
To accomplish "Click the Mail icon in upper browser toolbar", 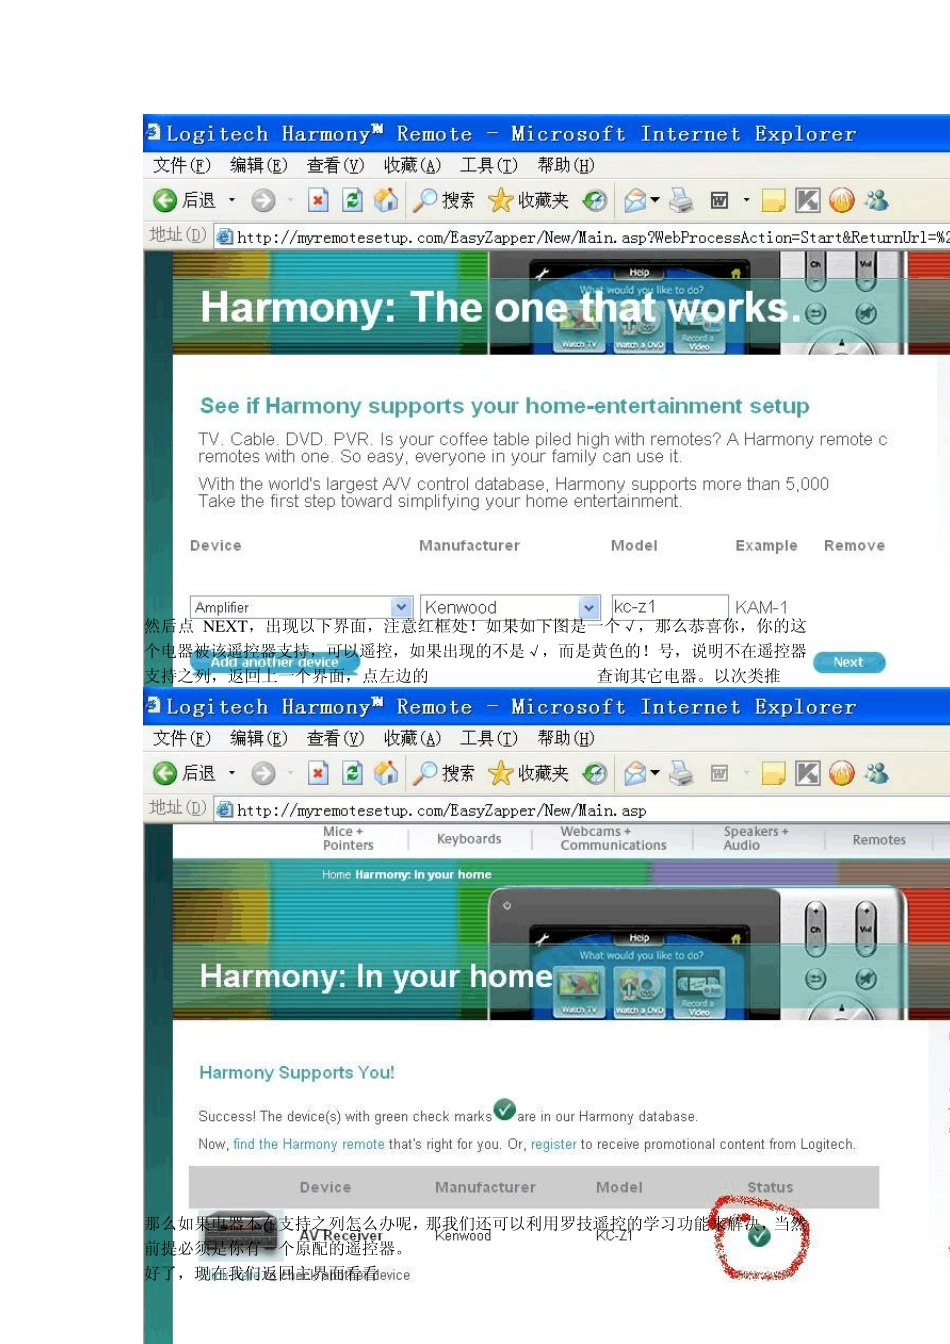I will pos(634,201).
